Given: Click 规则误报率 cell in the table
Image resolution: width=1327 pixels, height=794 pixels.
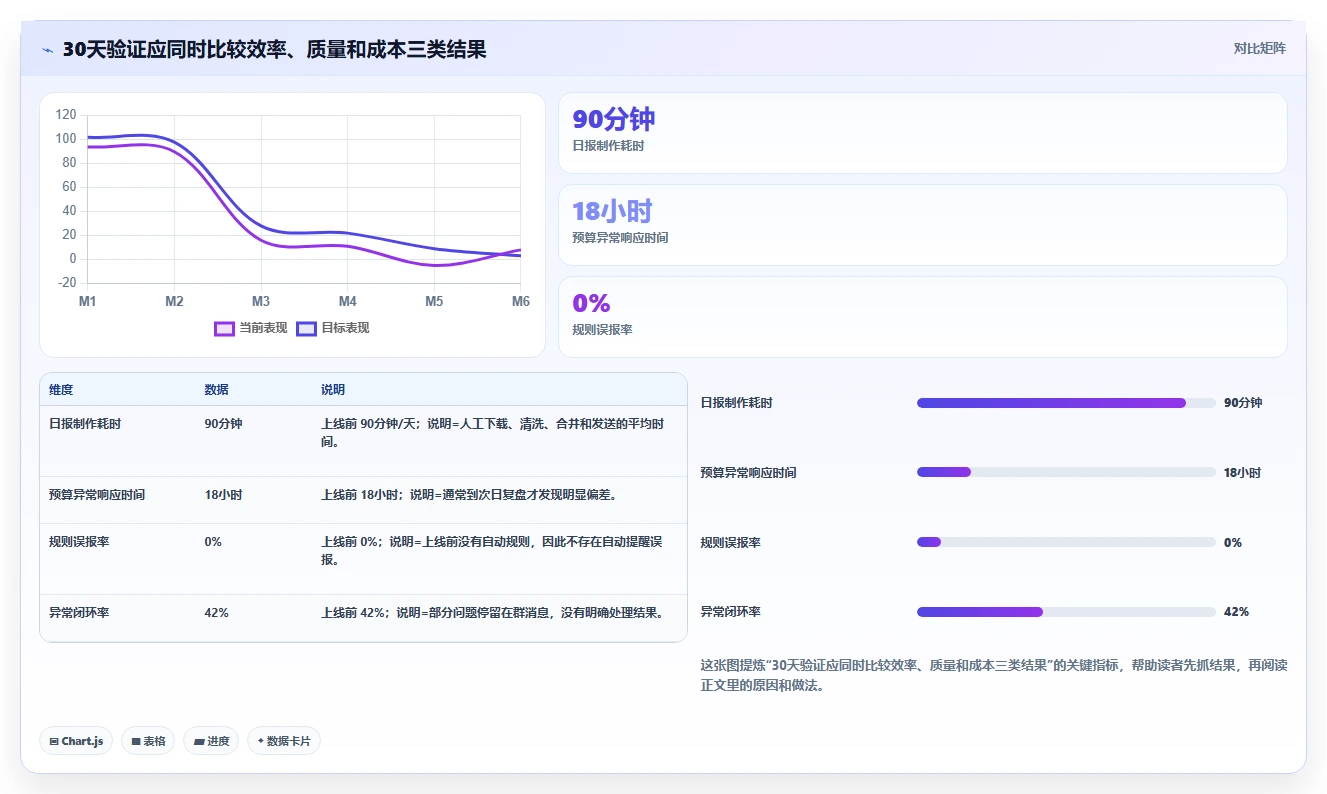Looking at the screenshot, I should [79, 542].
